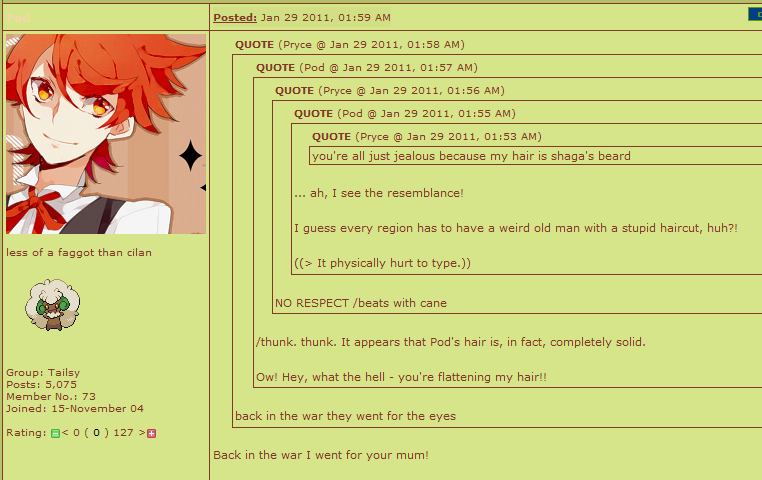Click the green minus rating icon
This screenshot has width=762, height=480.
pyautogui.click(x=55, y=433)
